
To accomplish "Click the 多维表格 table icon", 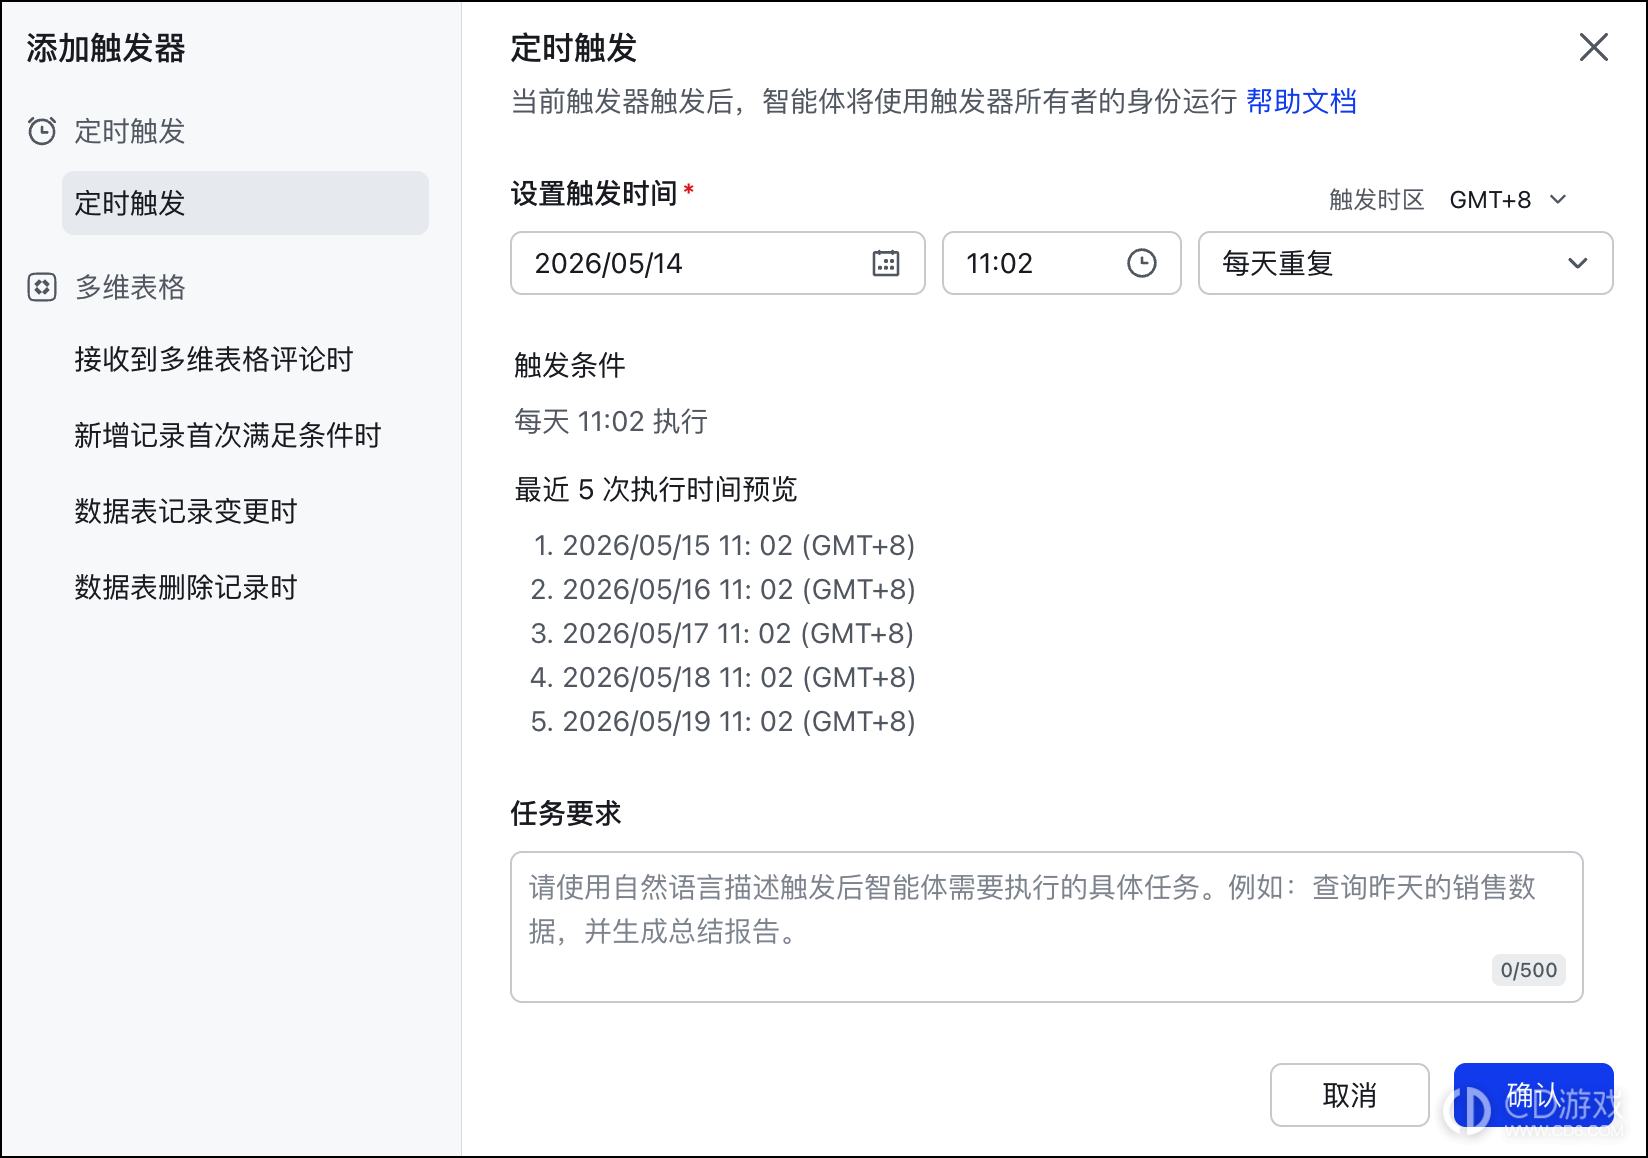I will click(x=42, y=287).
